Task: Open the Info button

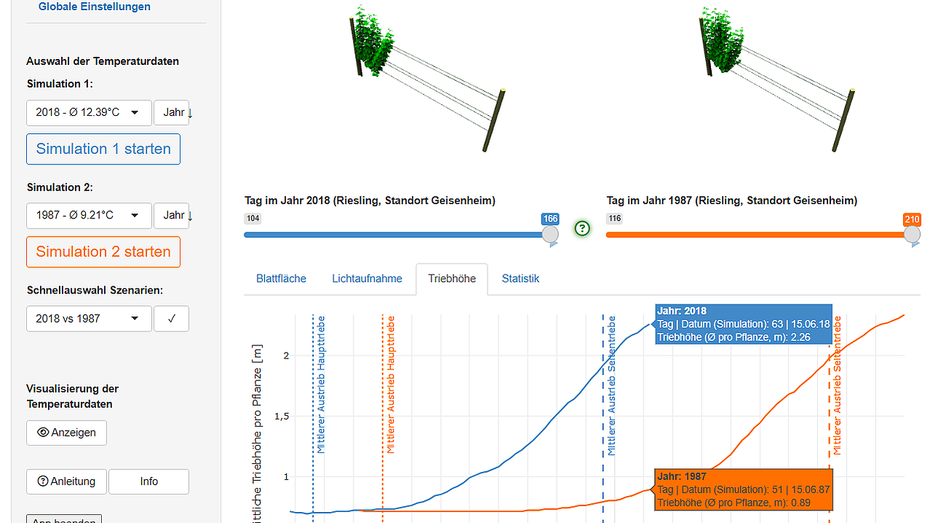Action: (x=149, y=481)
